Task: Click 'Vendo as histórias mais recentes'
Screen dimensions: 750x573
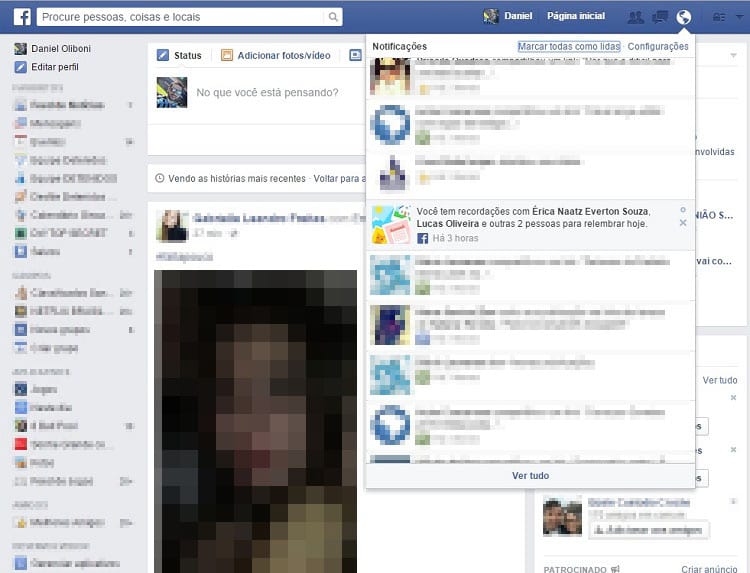Action: tap(237, 178)
